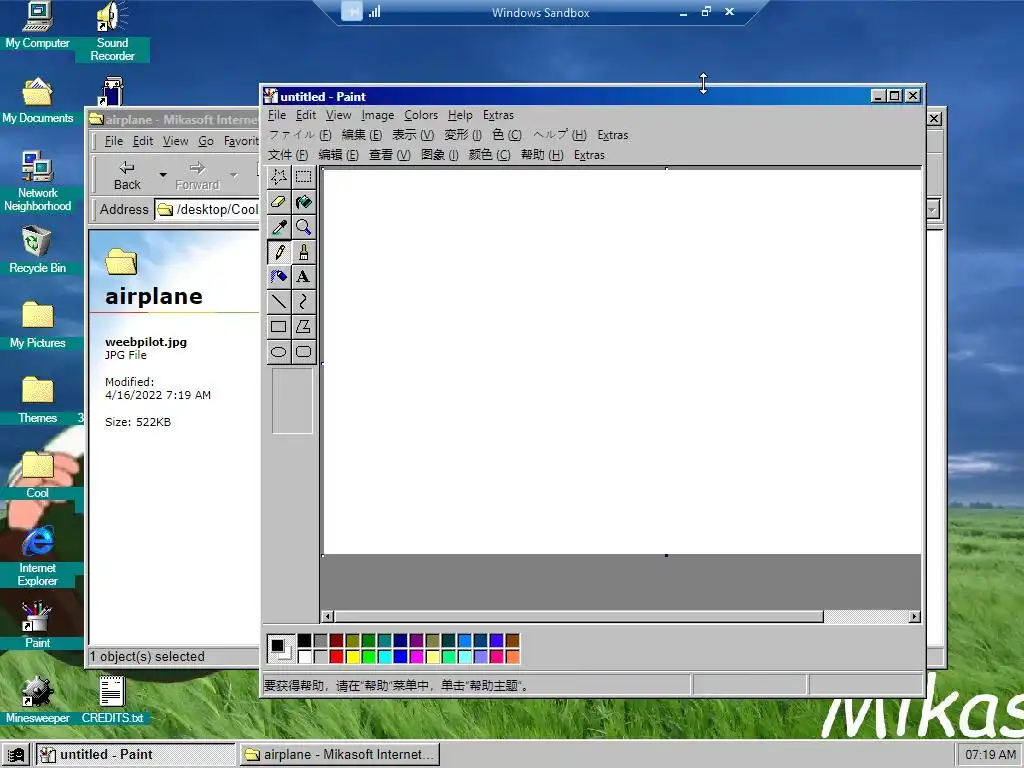Screen dimensions: 1024x768
Task: Pick the brown color swatch
Action: click(x=512, y=640)
